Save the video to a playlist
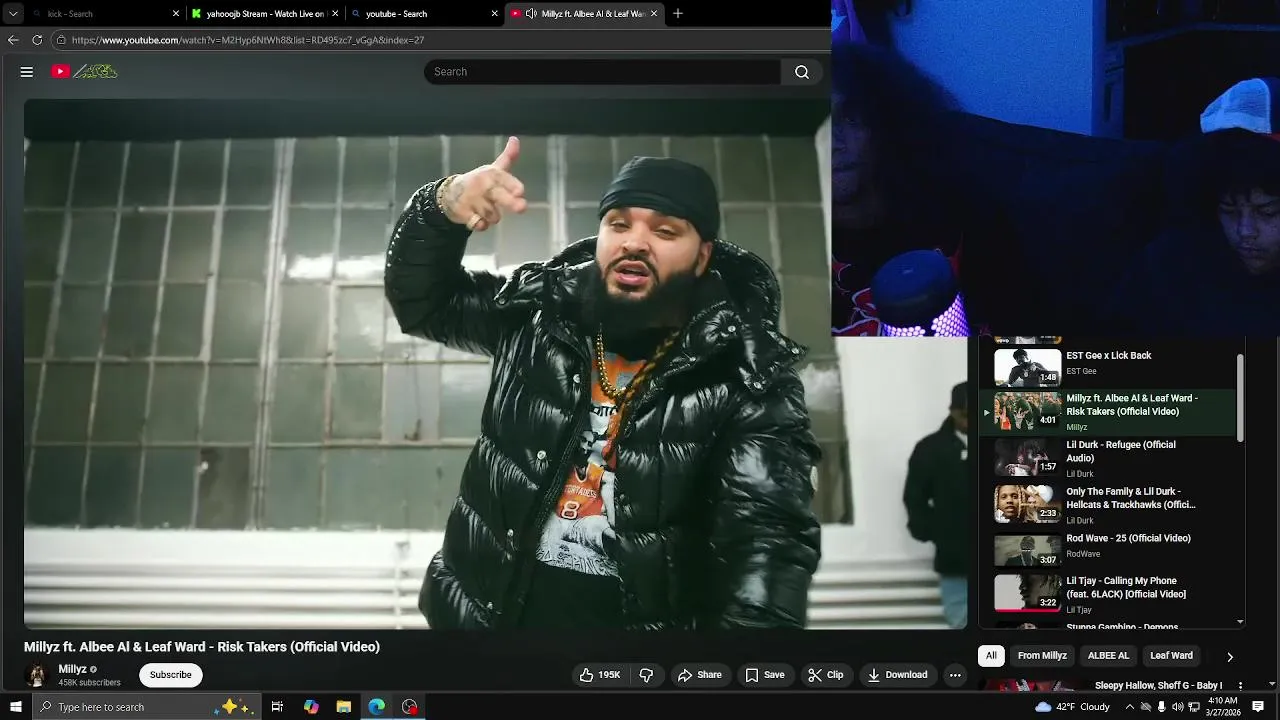This screenshot has width=1280, height=720. 765,675
